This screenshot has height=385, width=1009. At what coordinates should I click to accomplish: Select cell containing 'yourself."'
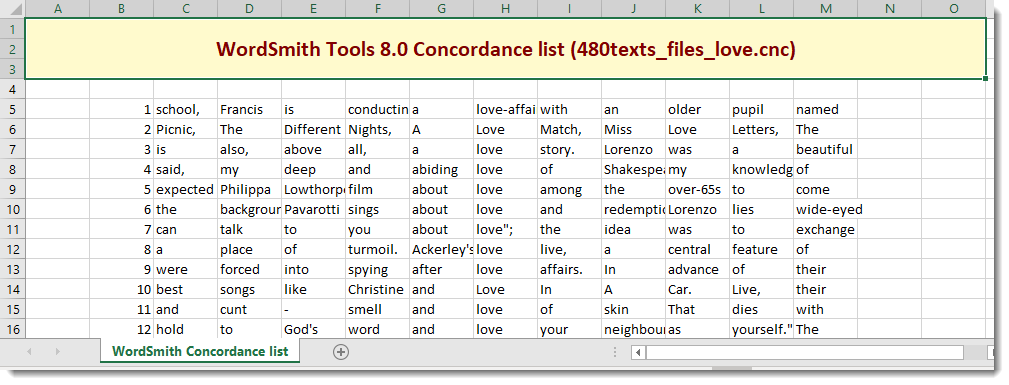(762, 329)
